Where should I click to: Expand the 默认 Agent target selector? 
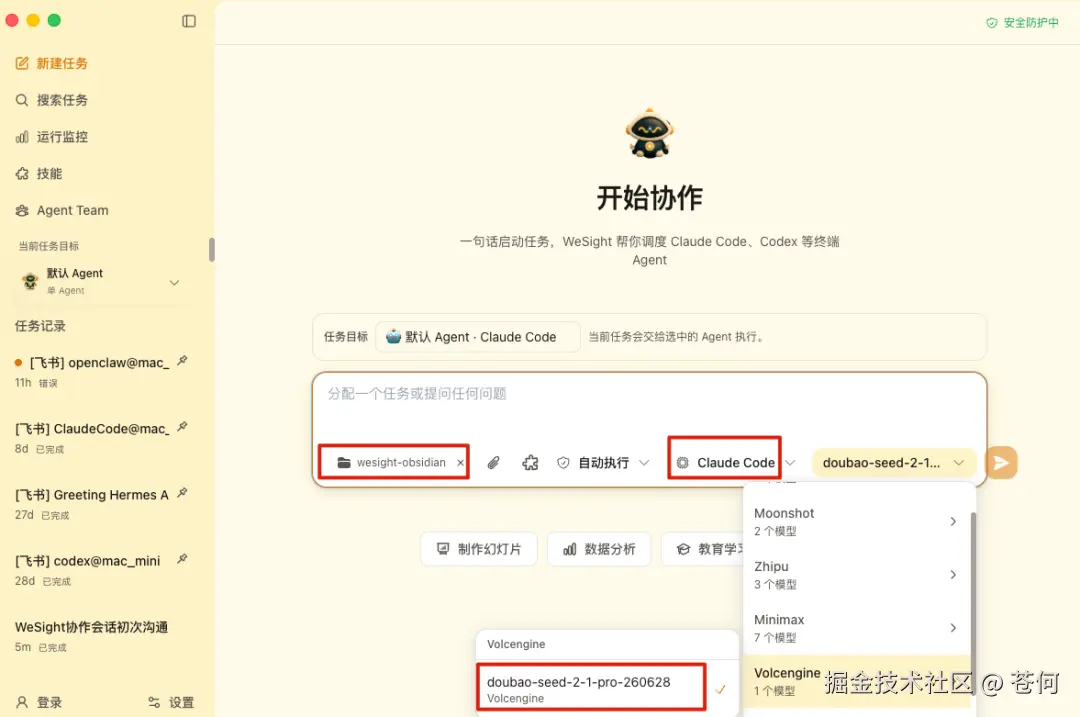pyautogui.click(x=100, y=282)
